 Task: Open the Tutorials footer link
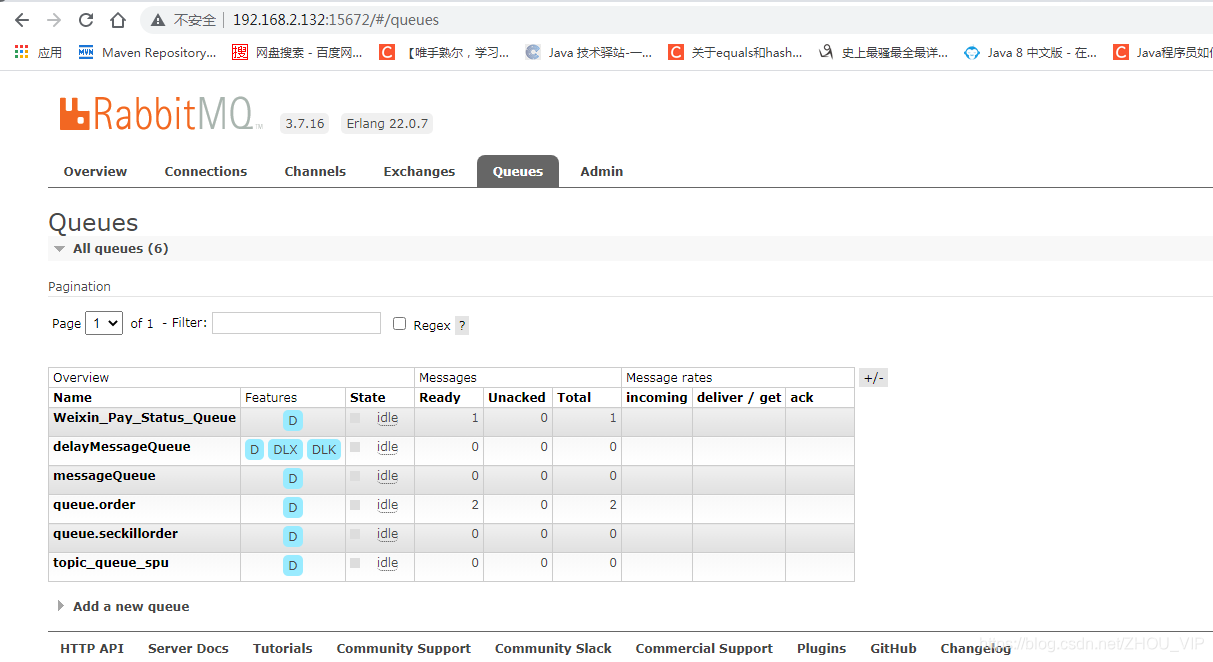point(283,648)
